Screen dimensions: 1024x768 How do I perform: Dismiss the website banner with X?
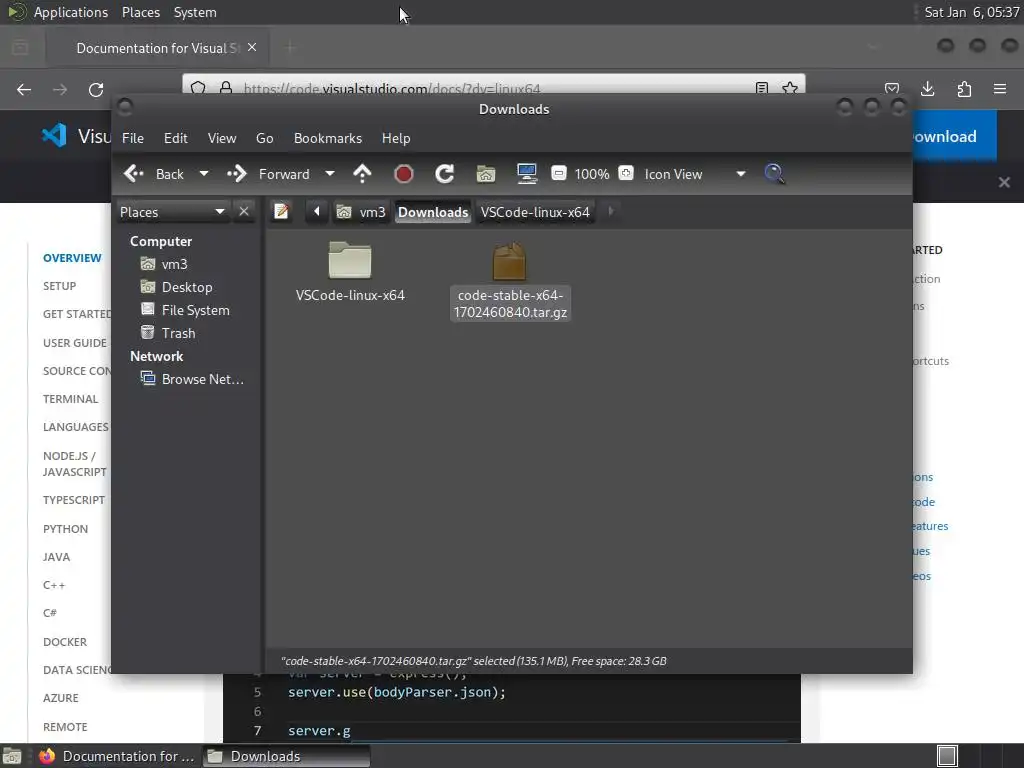pyautogui.click(x=1004, y=182)
